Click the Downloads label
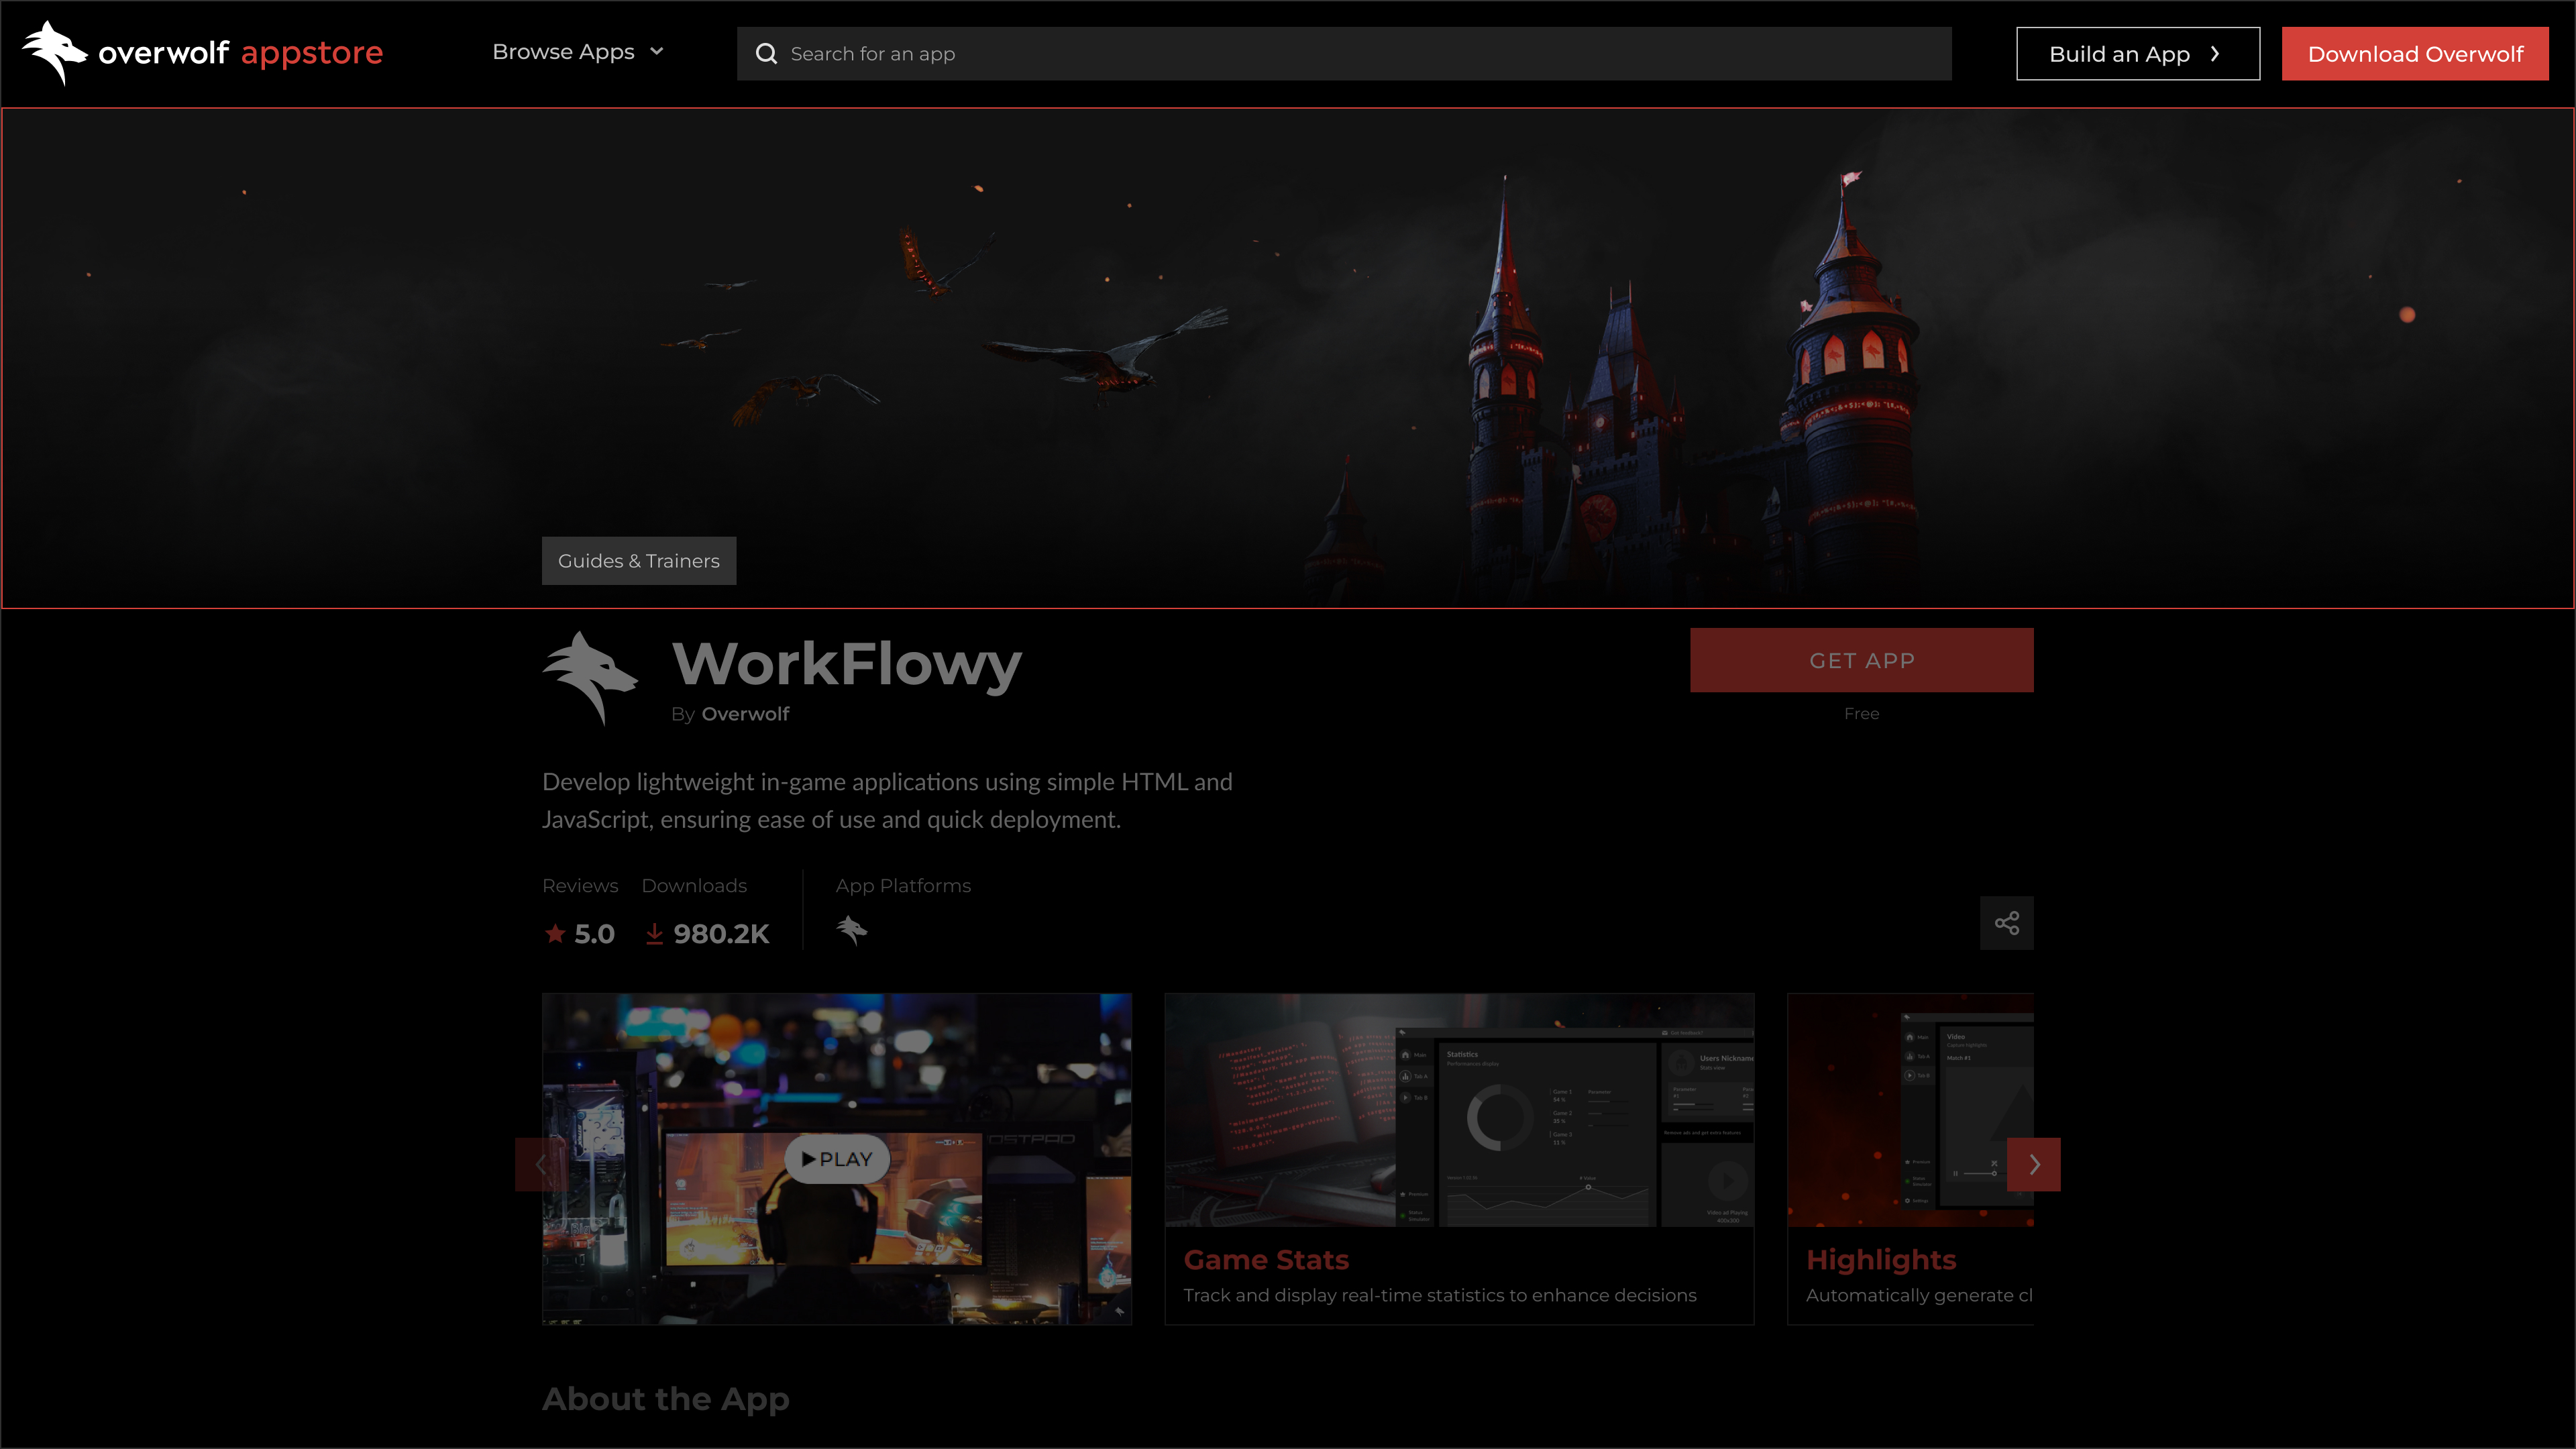Image resolution: width=2576 pixels, height=1449 pixels. click(694, 886)
